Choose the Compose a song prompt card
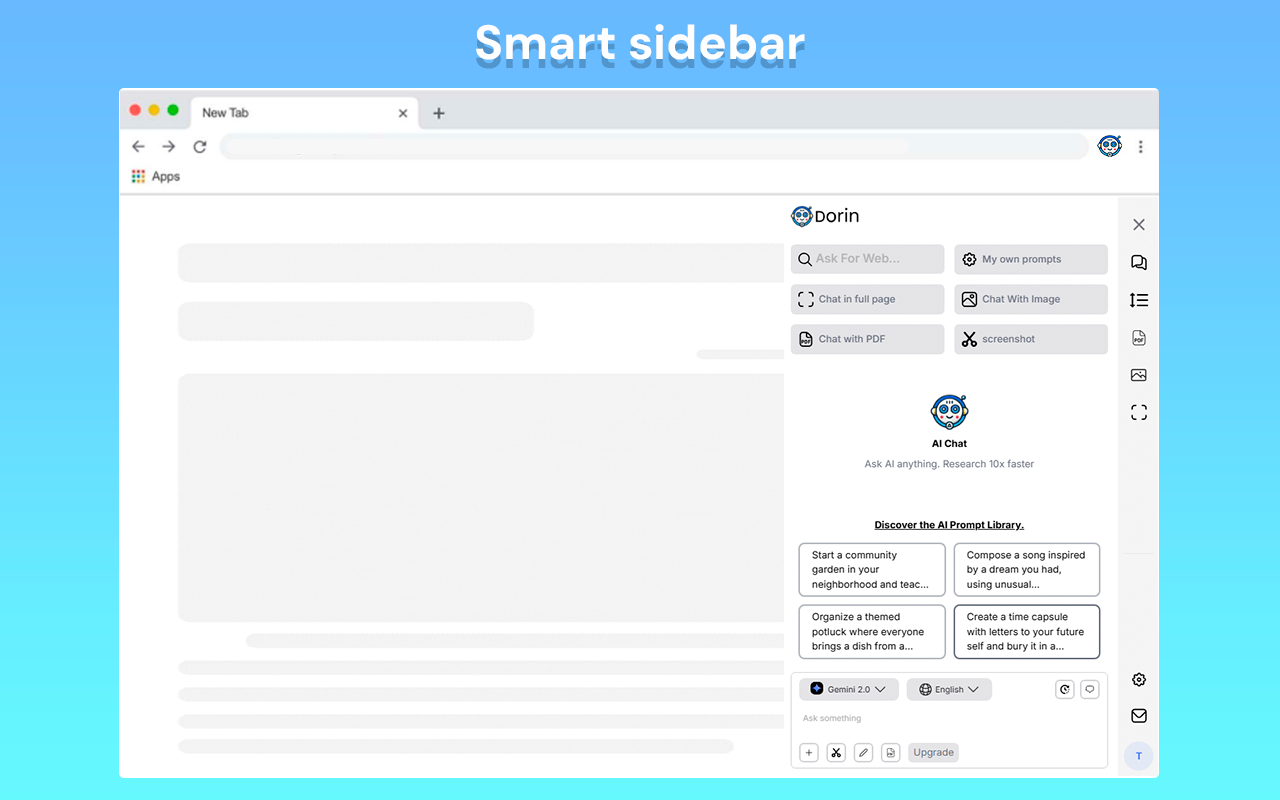The width and height of the screenshot is (1280, 800). coord(1027,570)
